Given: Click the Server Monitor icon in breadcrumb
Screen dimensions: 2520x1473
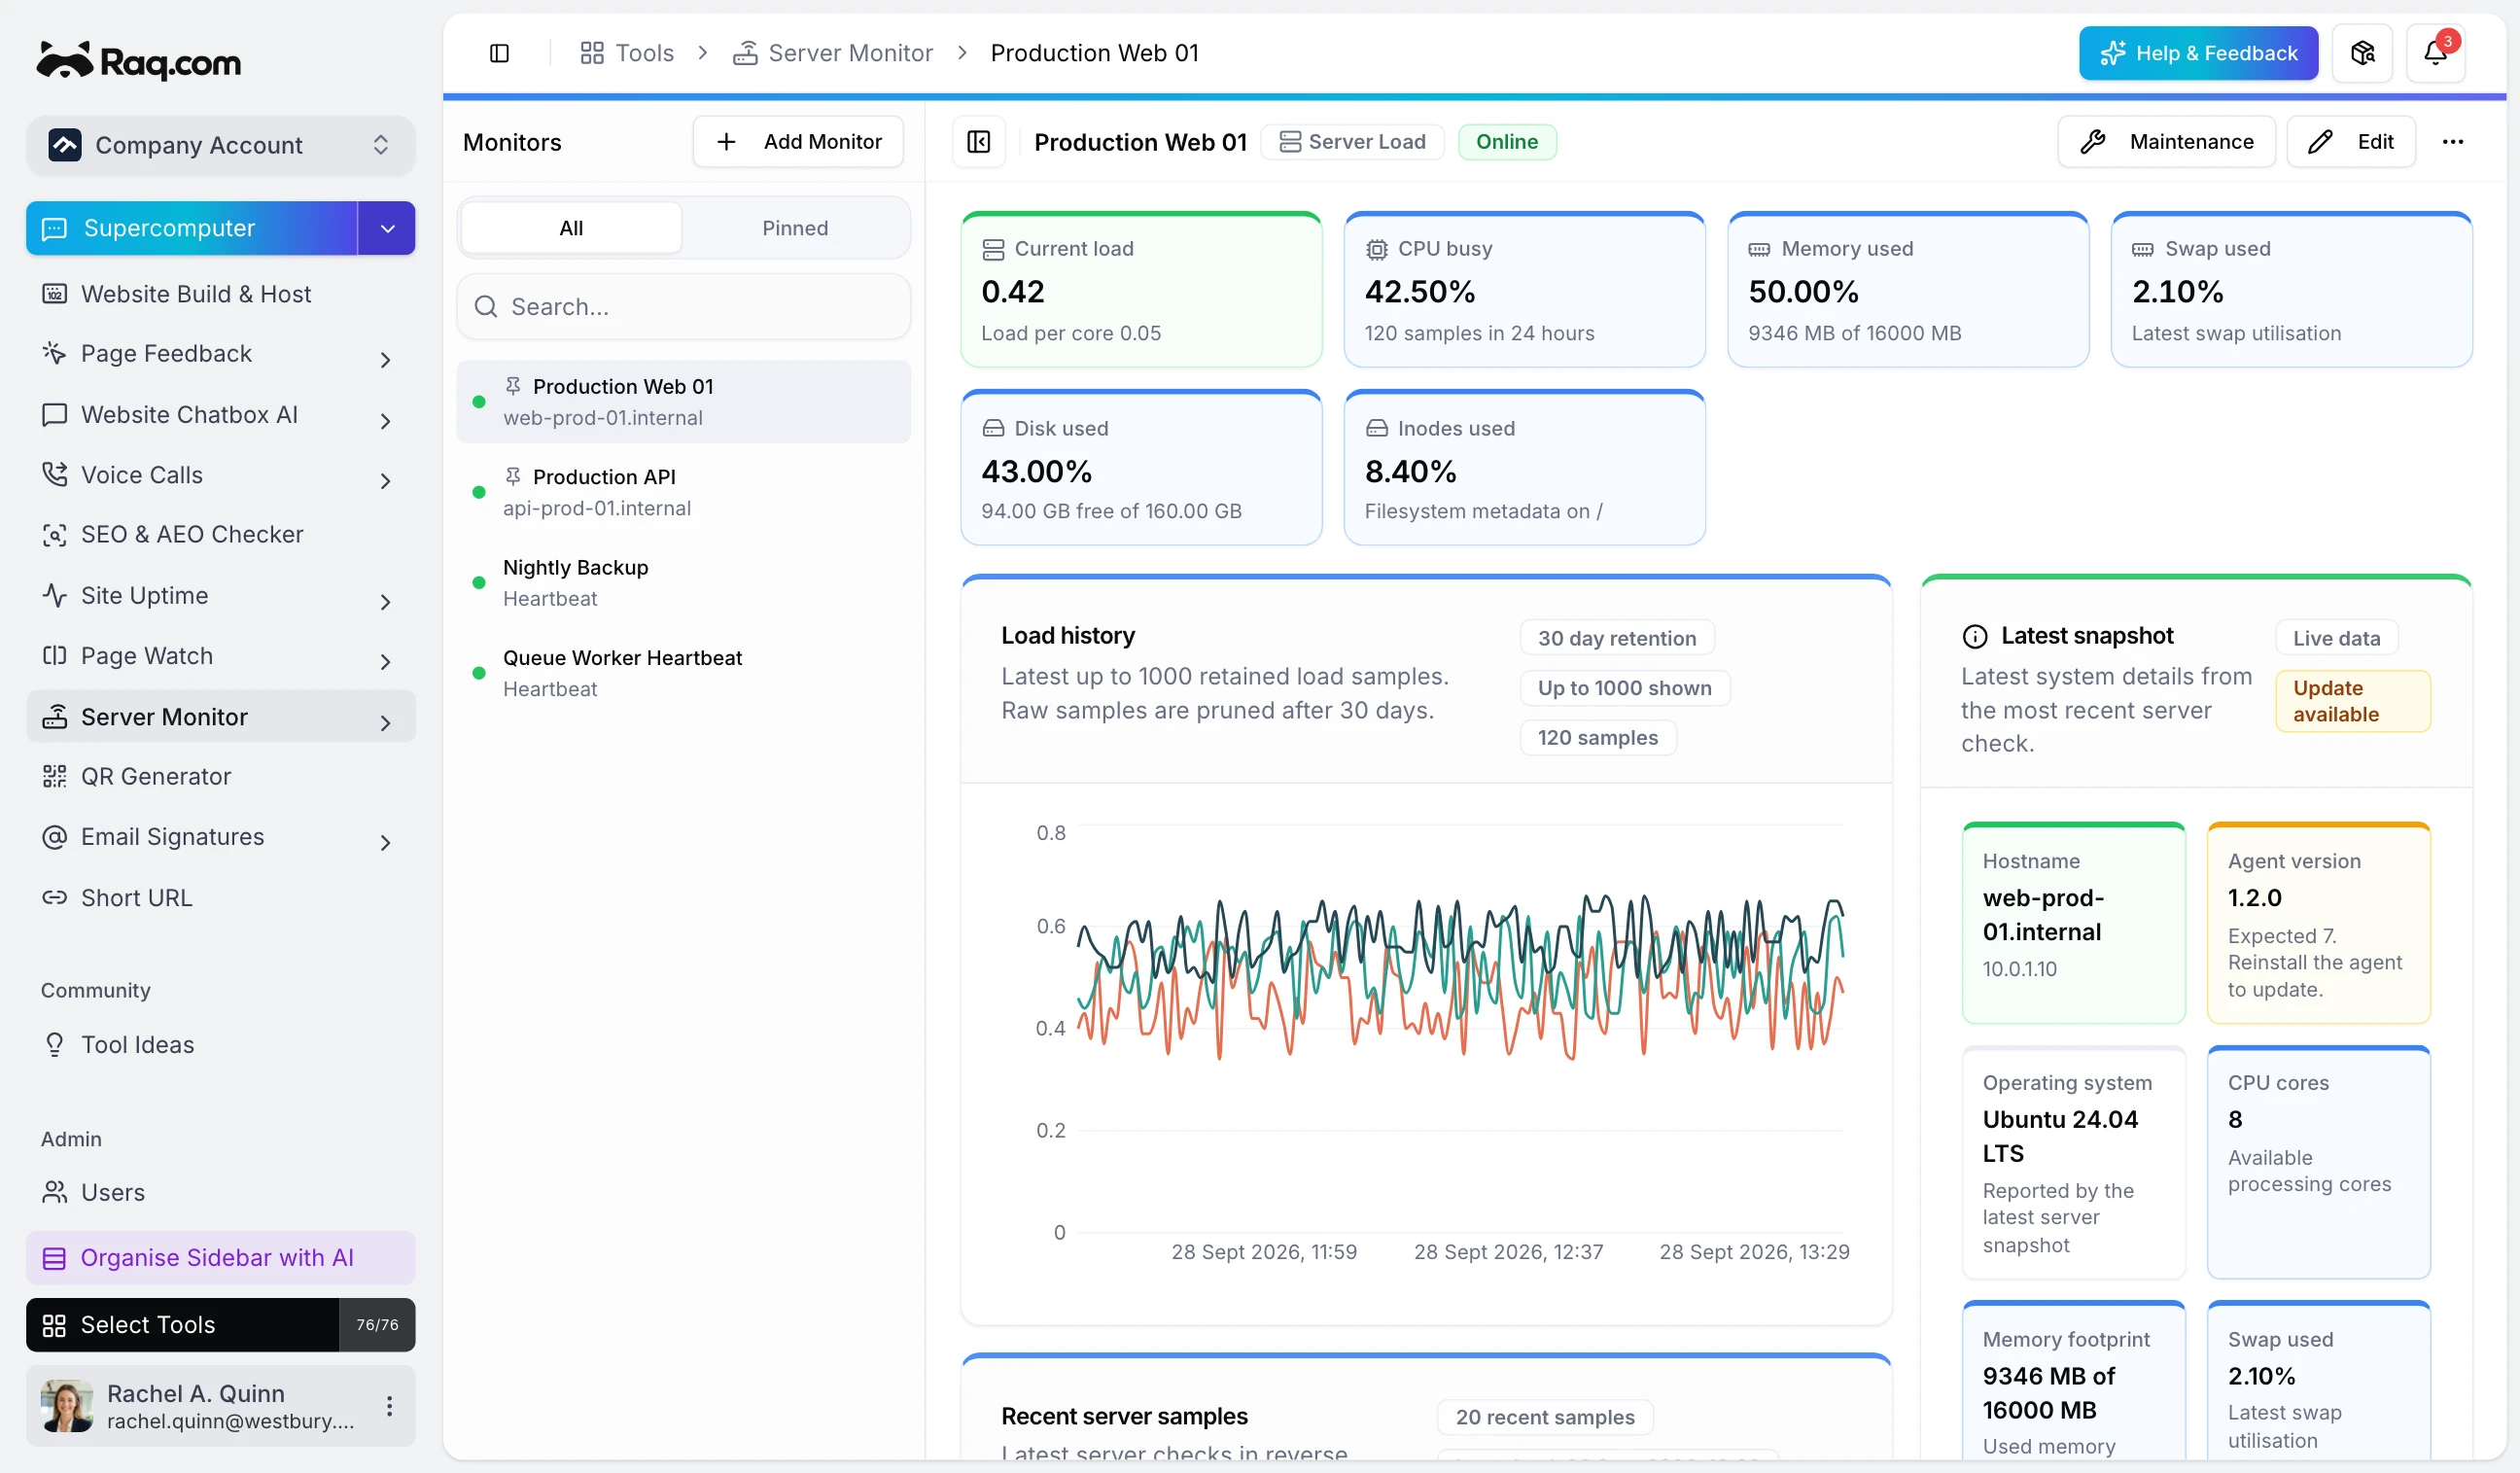Looking at the screenshot, I should click(x=745, y=53).
